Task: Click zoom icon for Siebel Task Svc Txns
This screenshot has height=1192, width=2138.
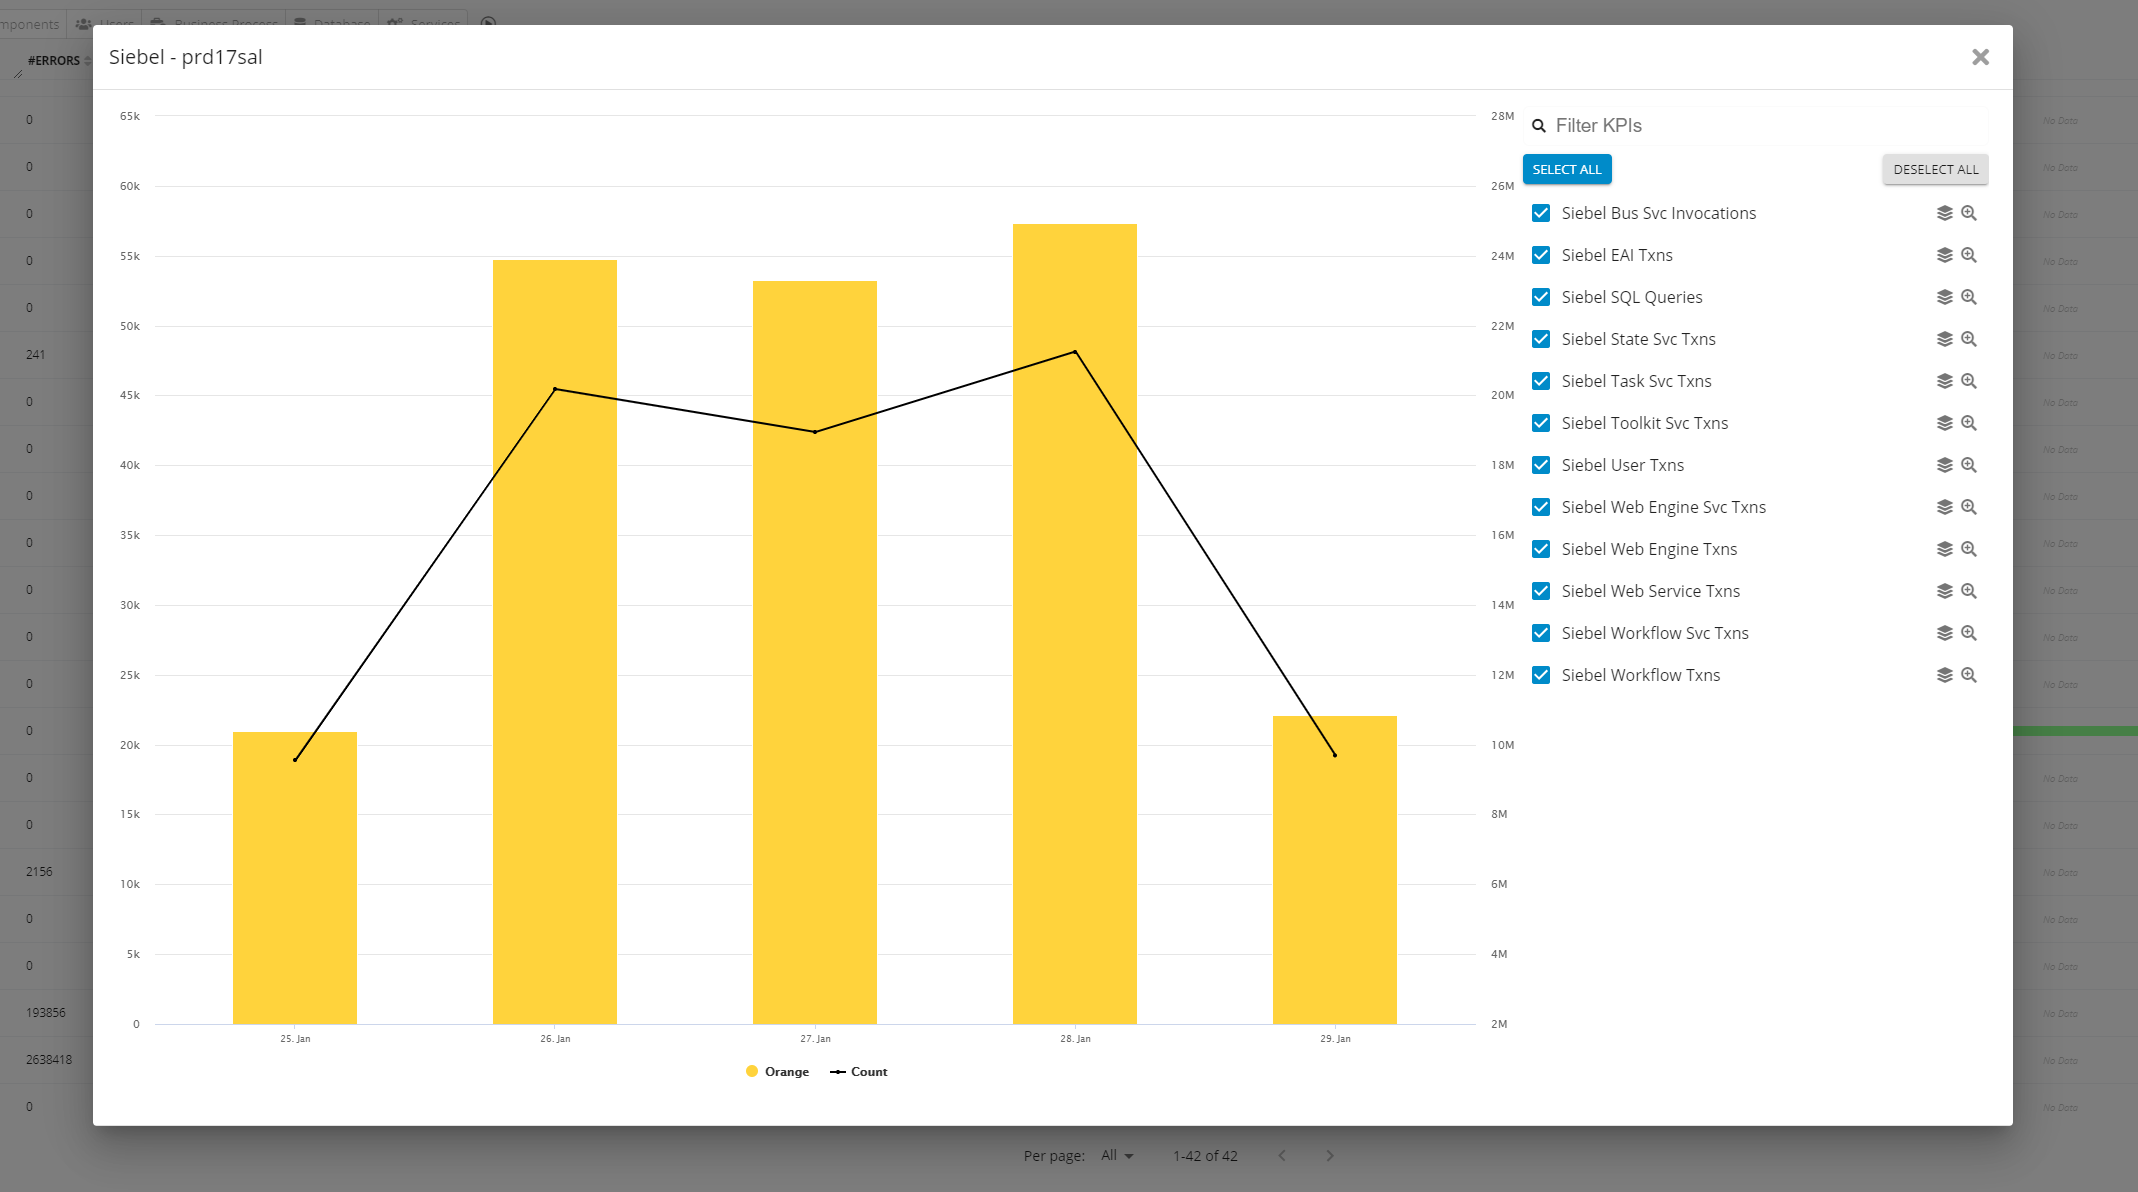Action: (x=1968, y=381)
